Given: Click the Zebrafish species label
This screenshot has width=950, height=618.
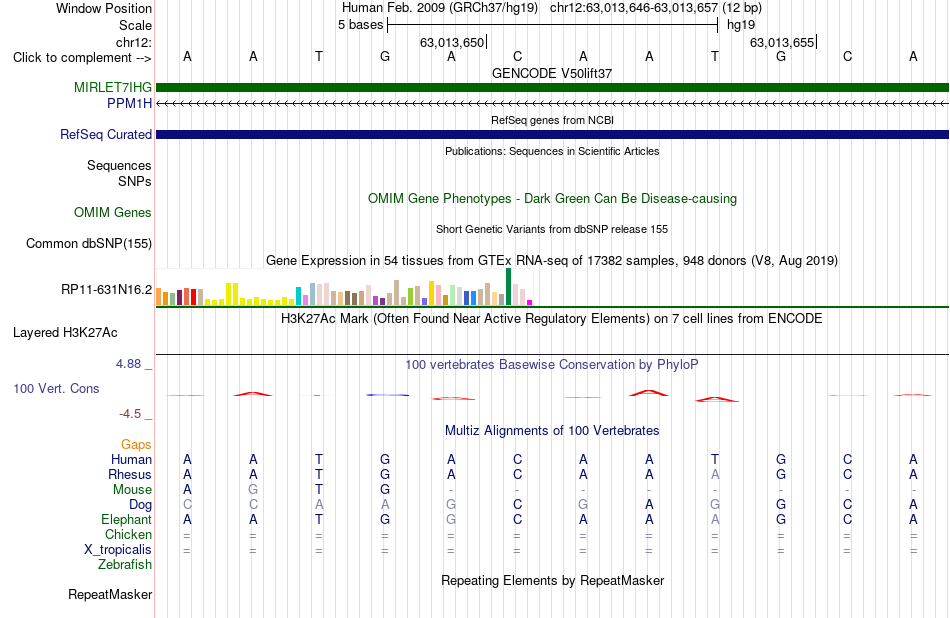Looking at the screenshot, I should click(x=125, y=565).
